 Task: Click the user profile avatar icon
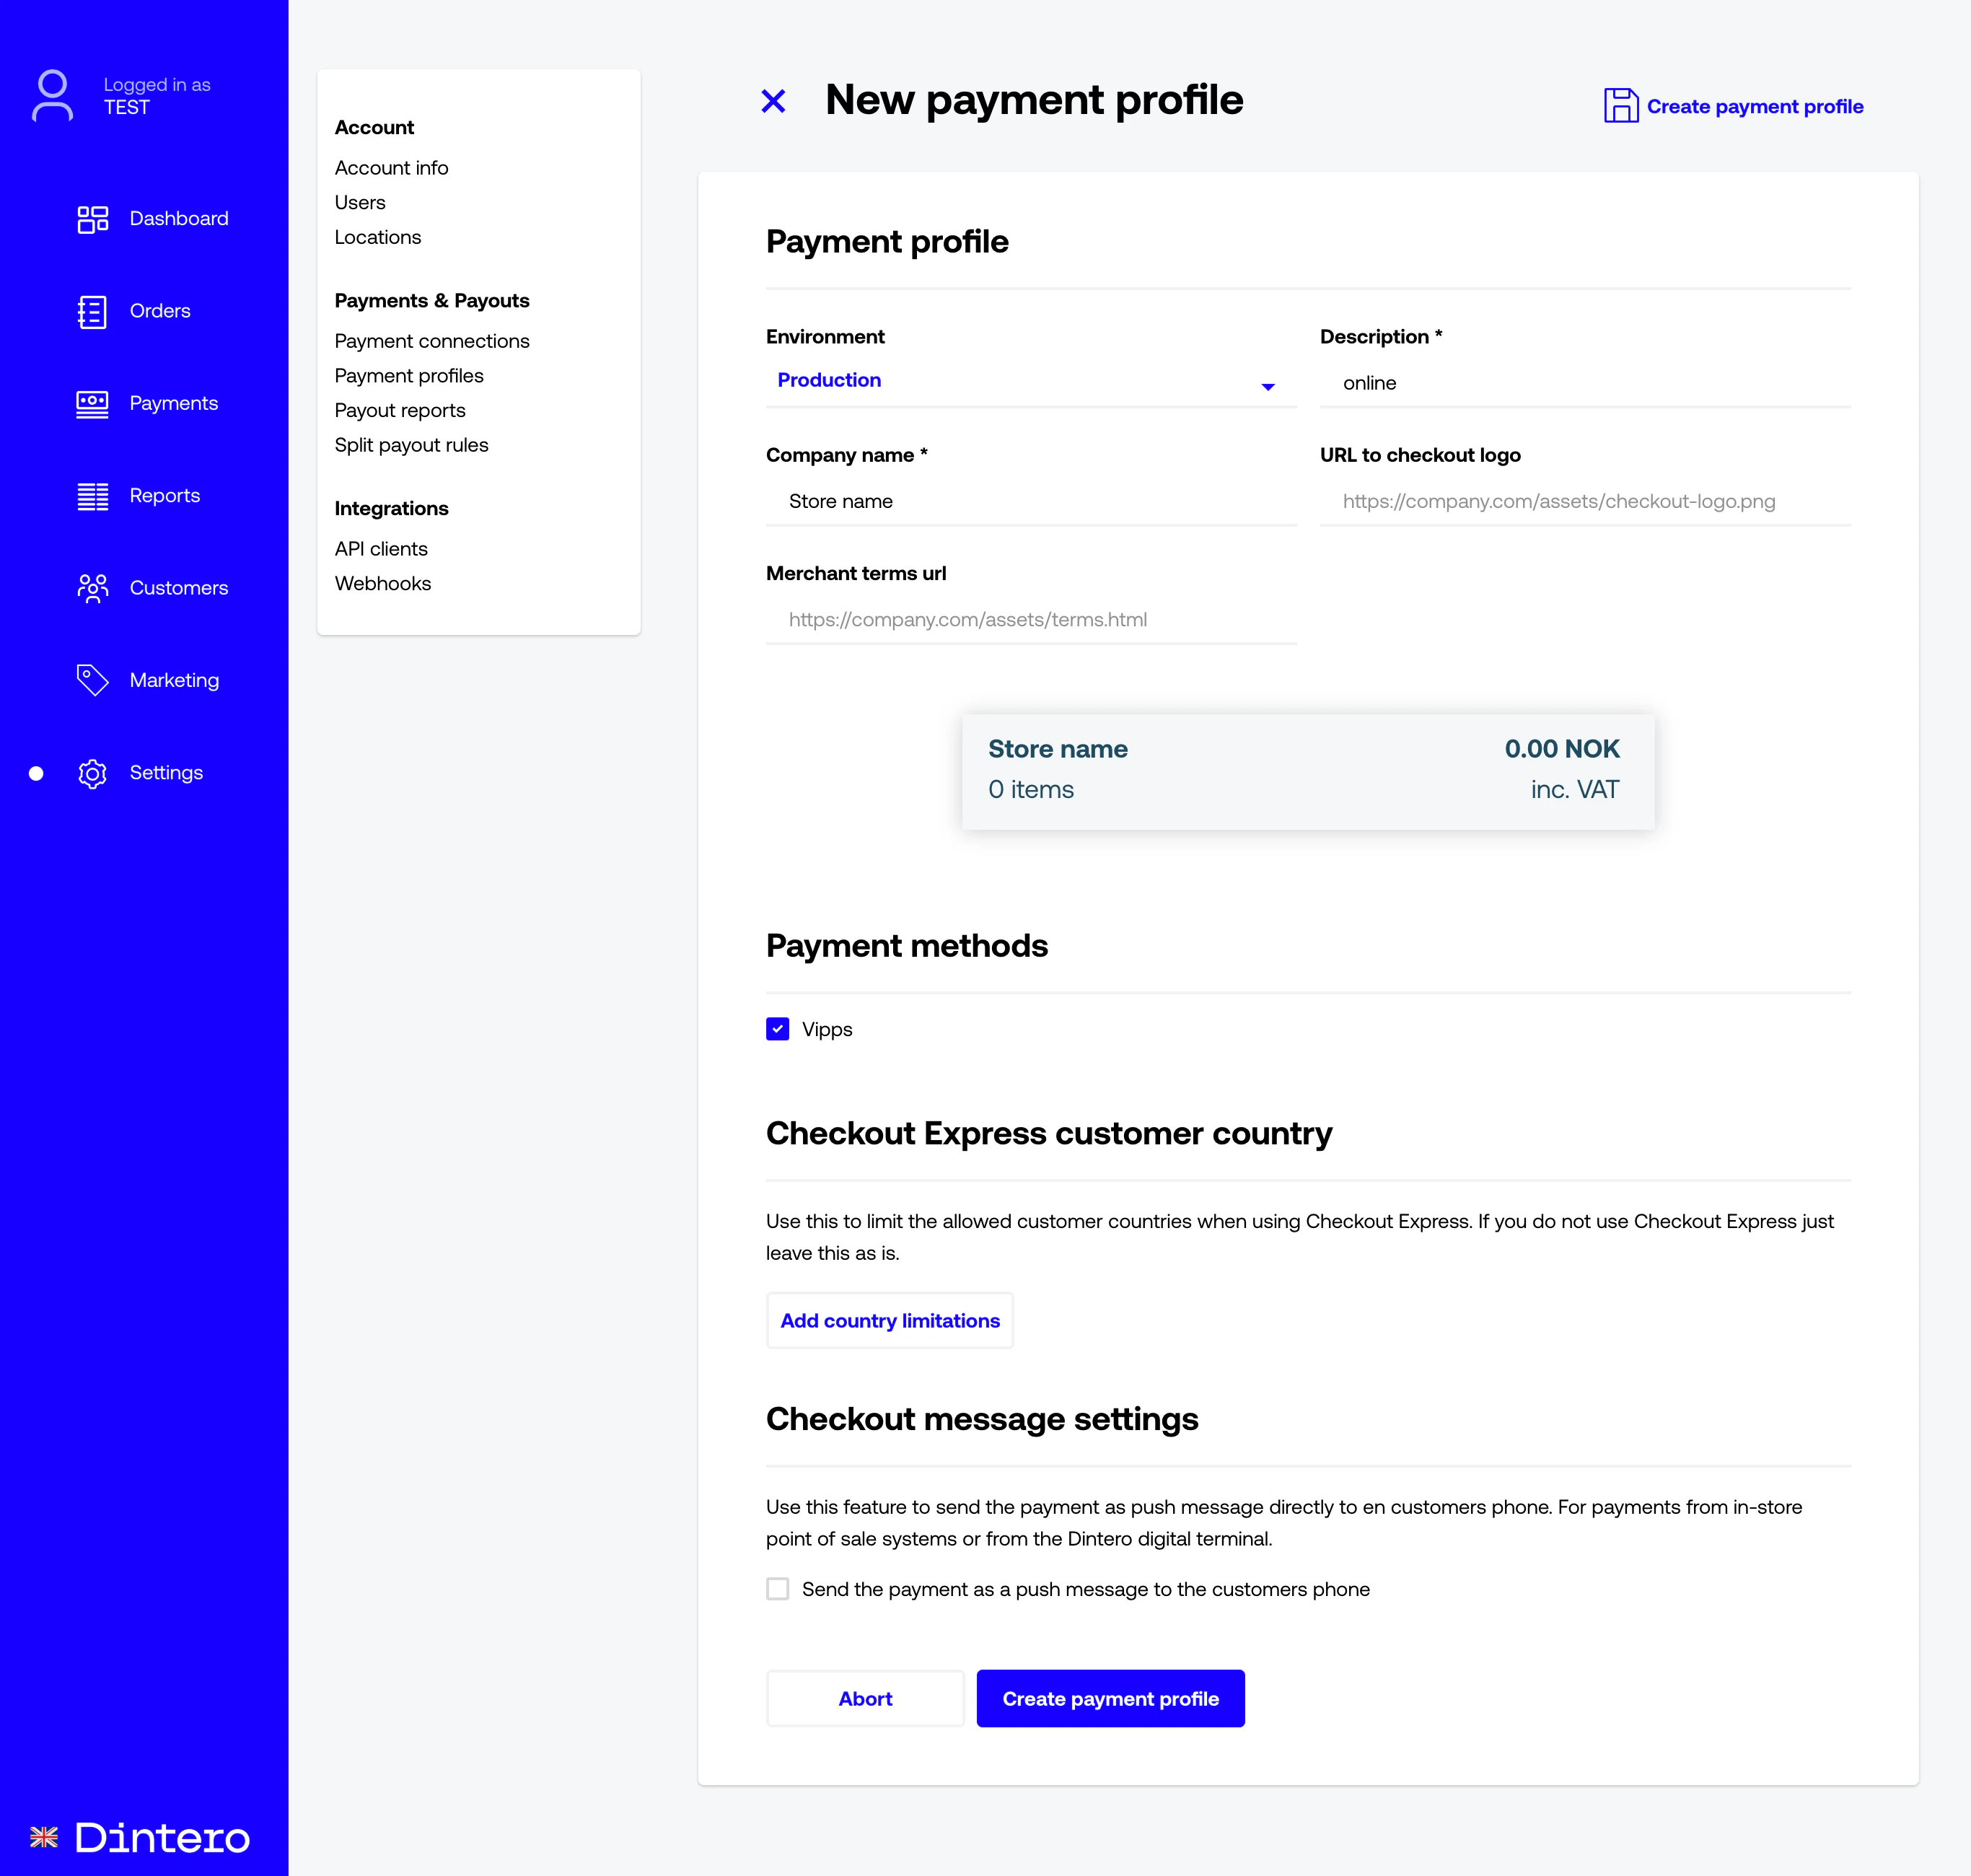(52, 96)
